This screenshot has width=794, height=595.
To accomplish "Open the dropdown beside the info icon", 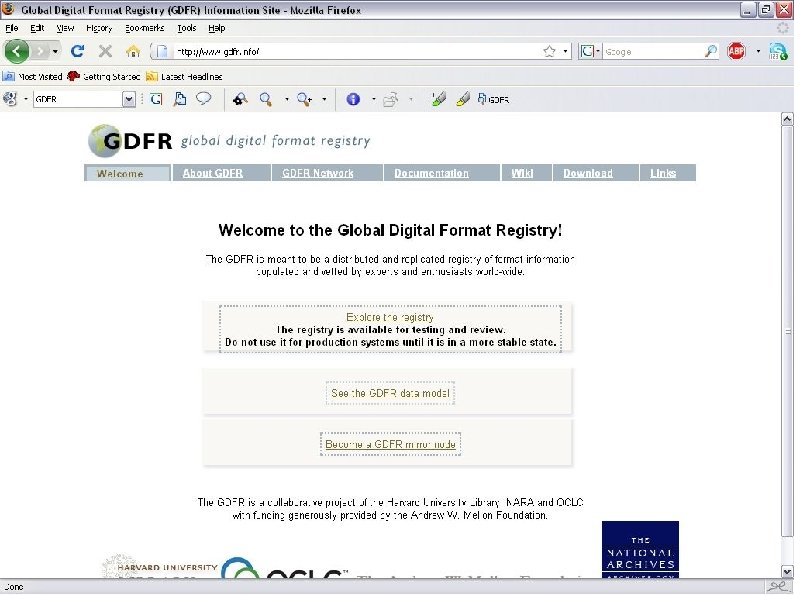I will click(374, 99).
